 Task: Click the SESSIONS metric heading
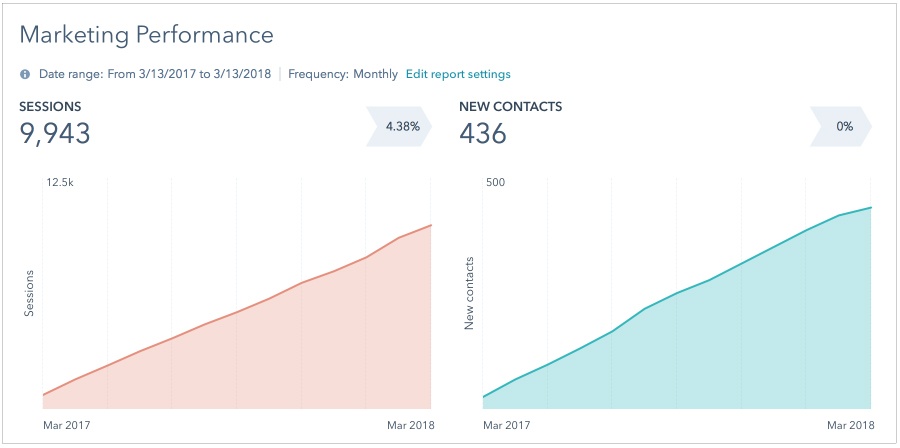pos(51,107)
